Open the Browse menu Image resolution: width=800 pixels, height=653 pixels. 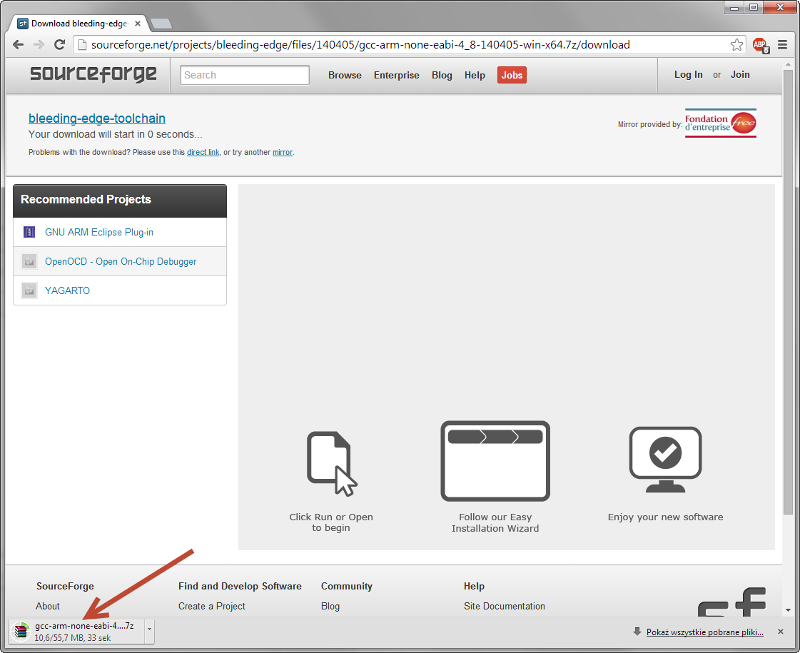click(x=345, y=75)
